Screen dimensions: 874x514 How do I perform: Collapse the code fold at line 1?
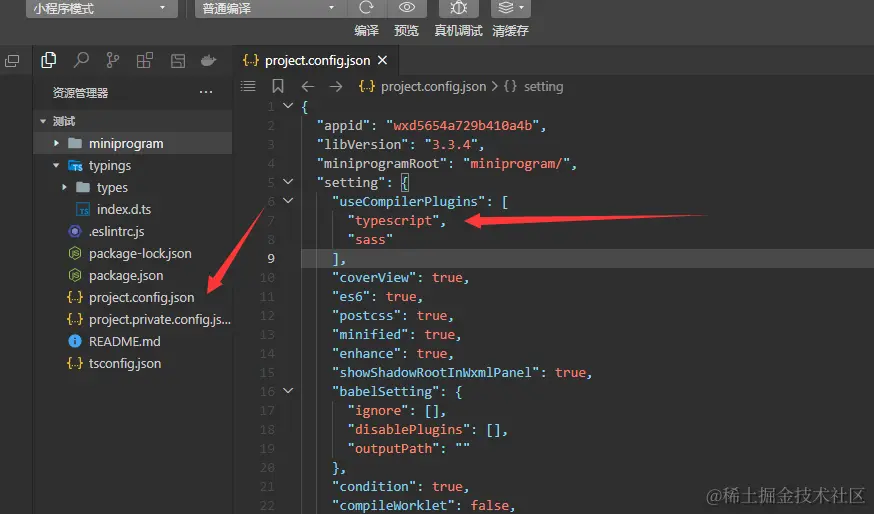click(x=288, y=105)
